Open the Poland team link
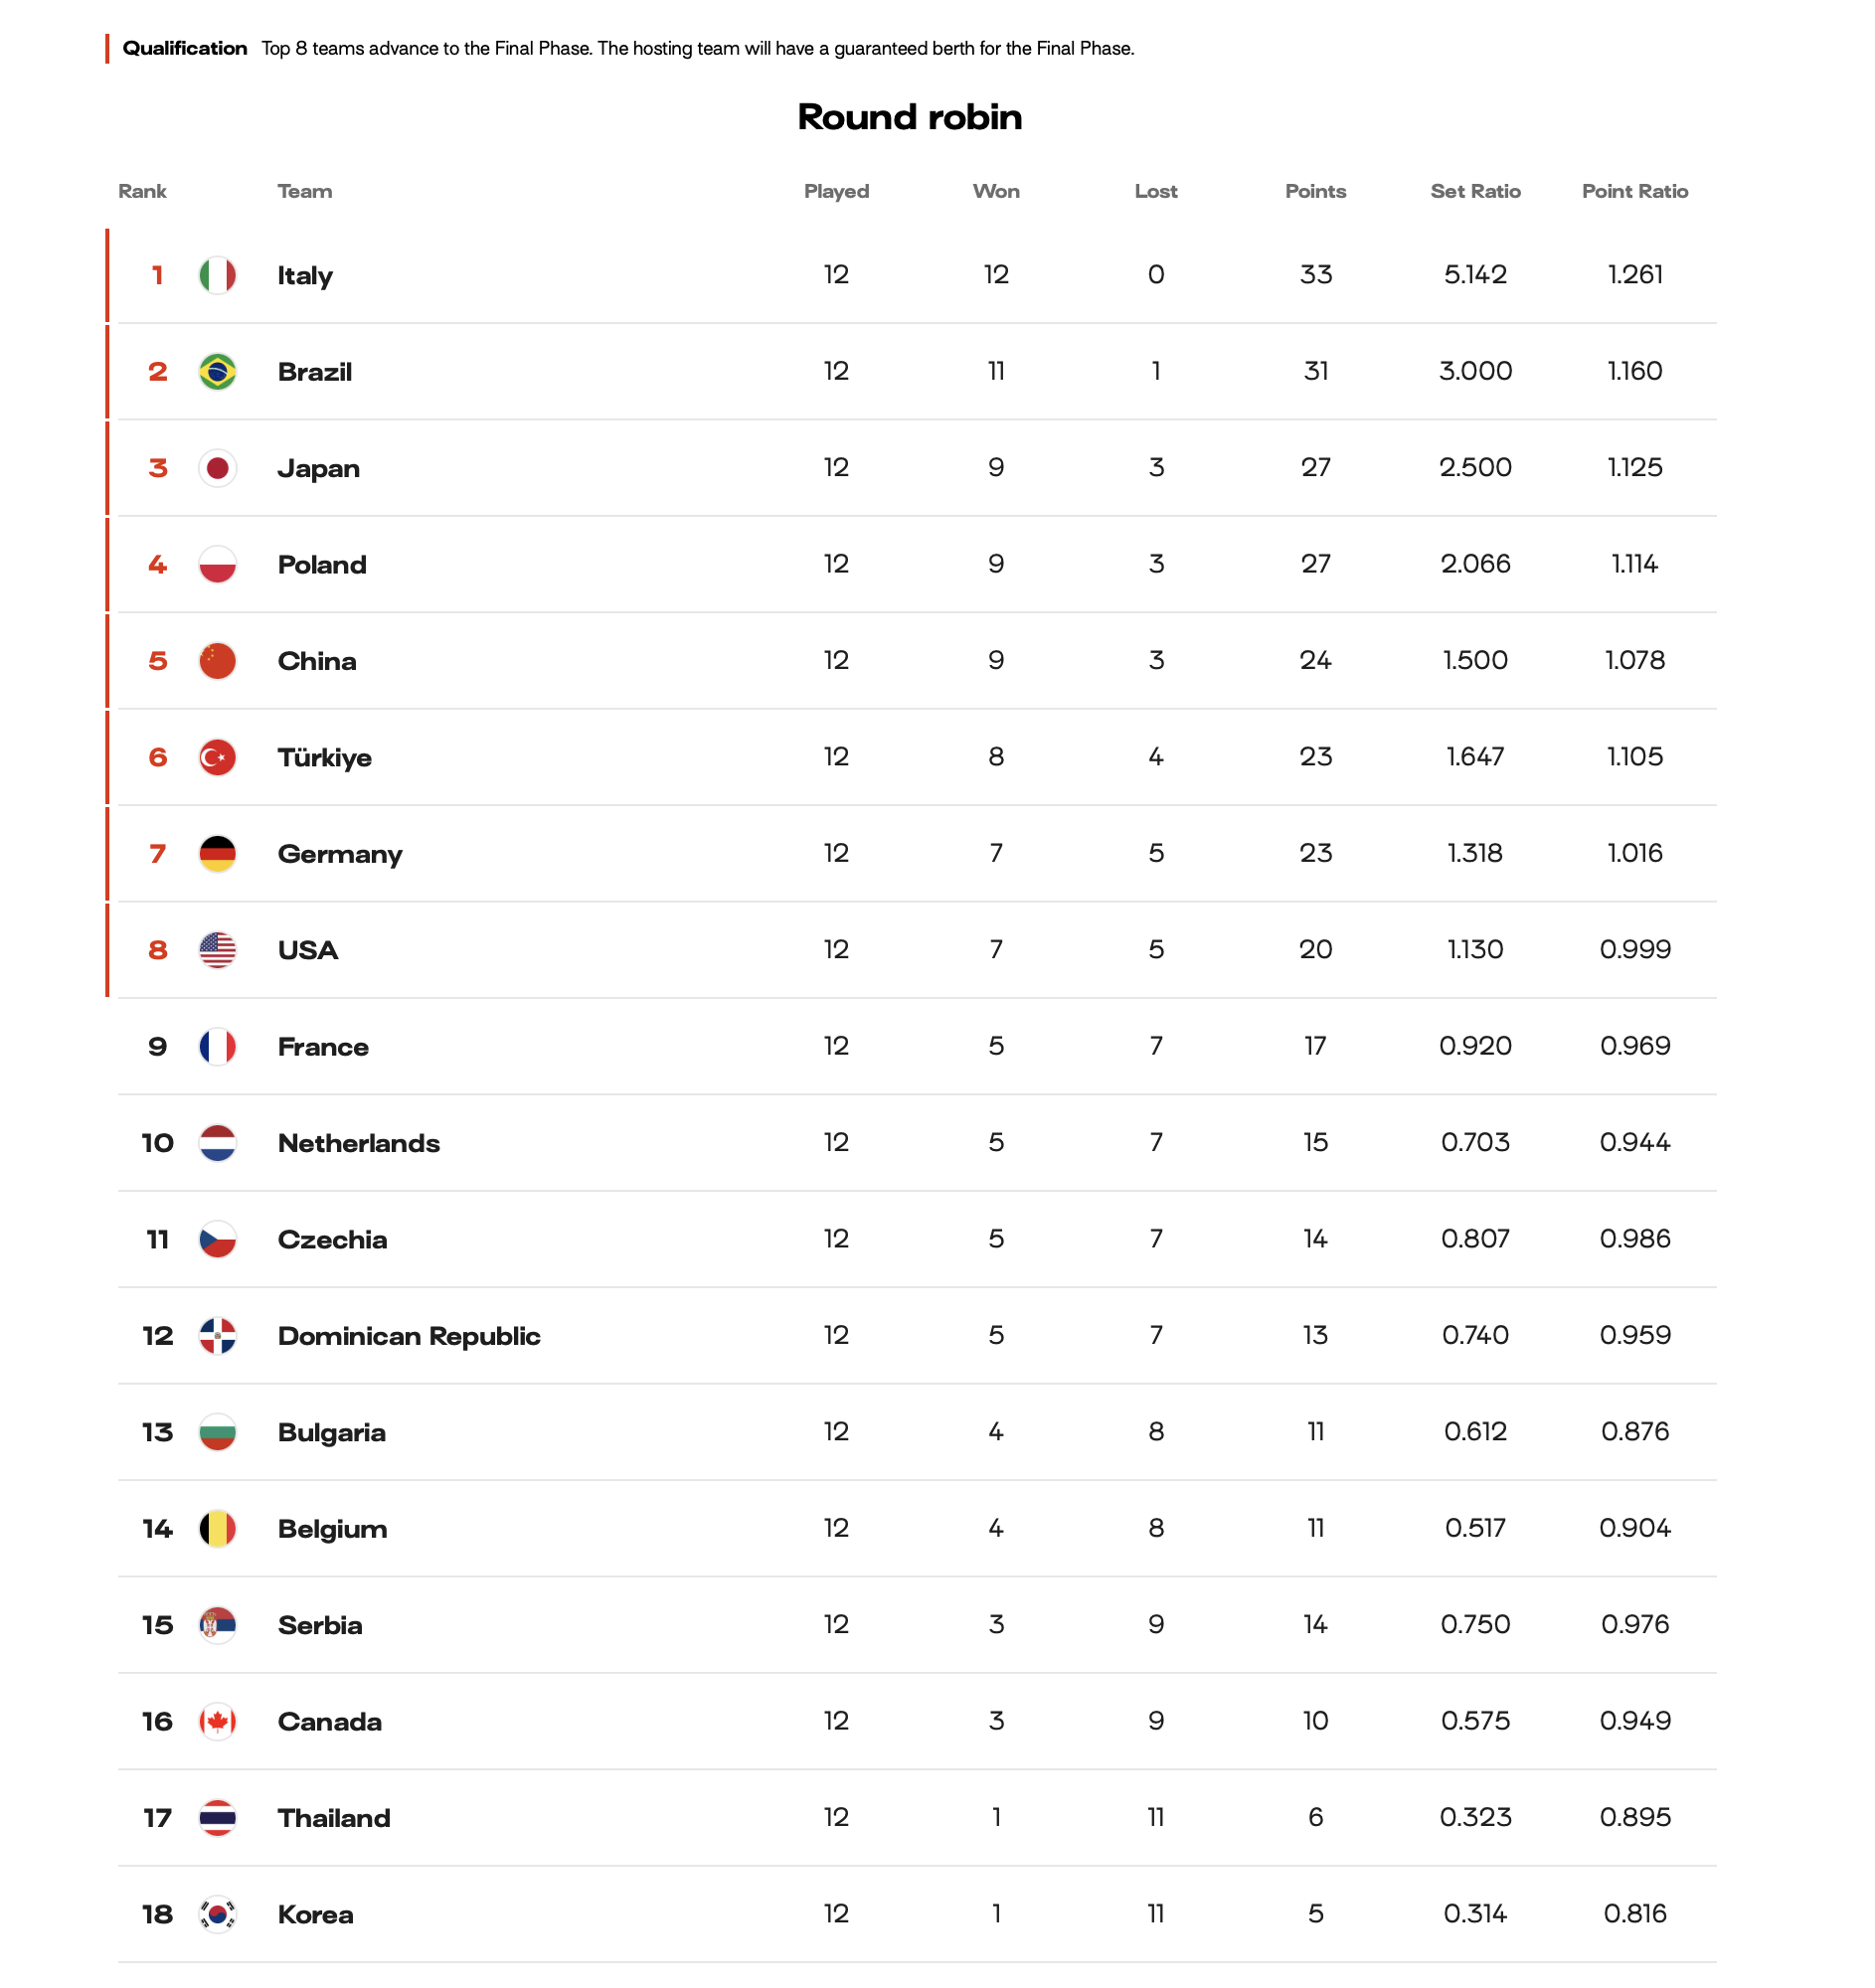This screenshot has width=1875, height=1988. click(322, 565)
